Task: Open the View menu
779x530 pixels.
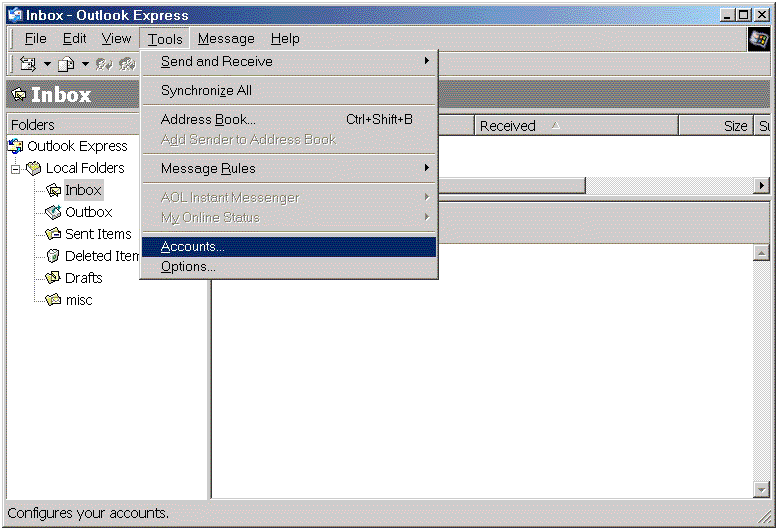Action: click(x=116, y=39)
